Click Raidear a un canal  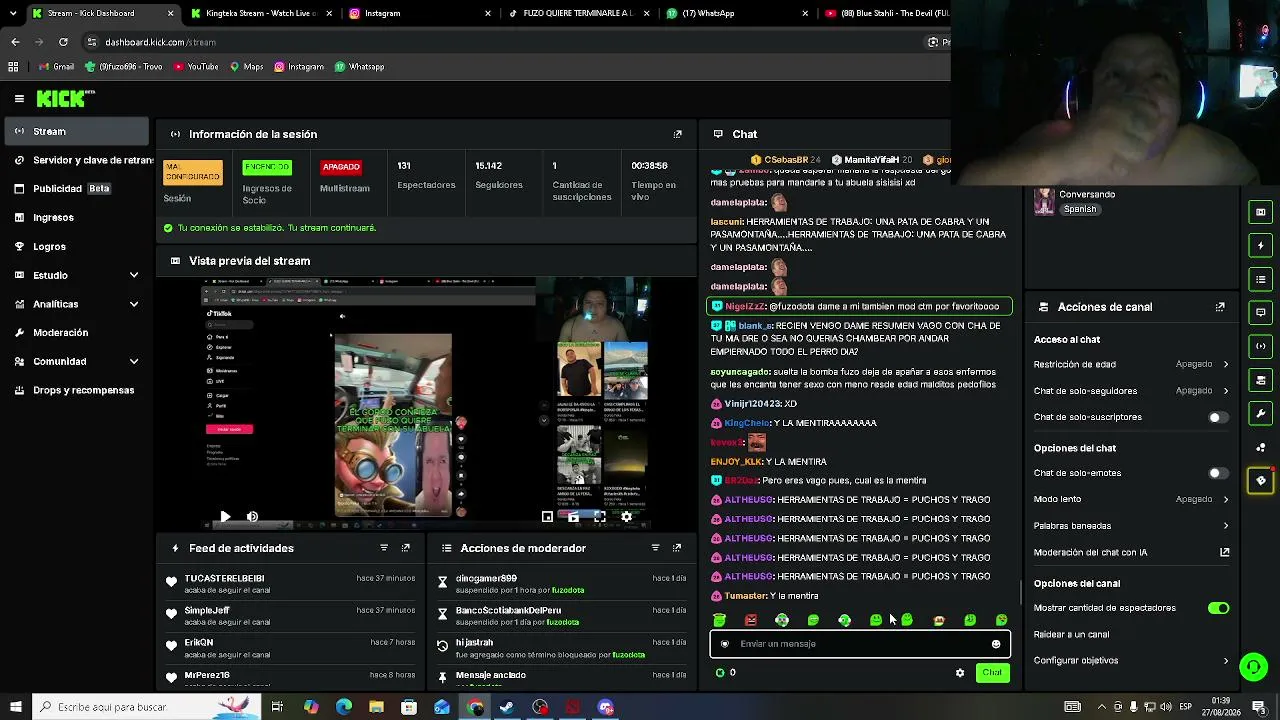pyautogui.click(x=1071, y=635)
